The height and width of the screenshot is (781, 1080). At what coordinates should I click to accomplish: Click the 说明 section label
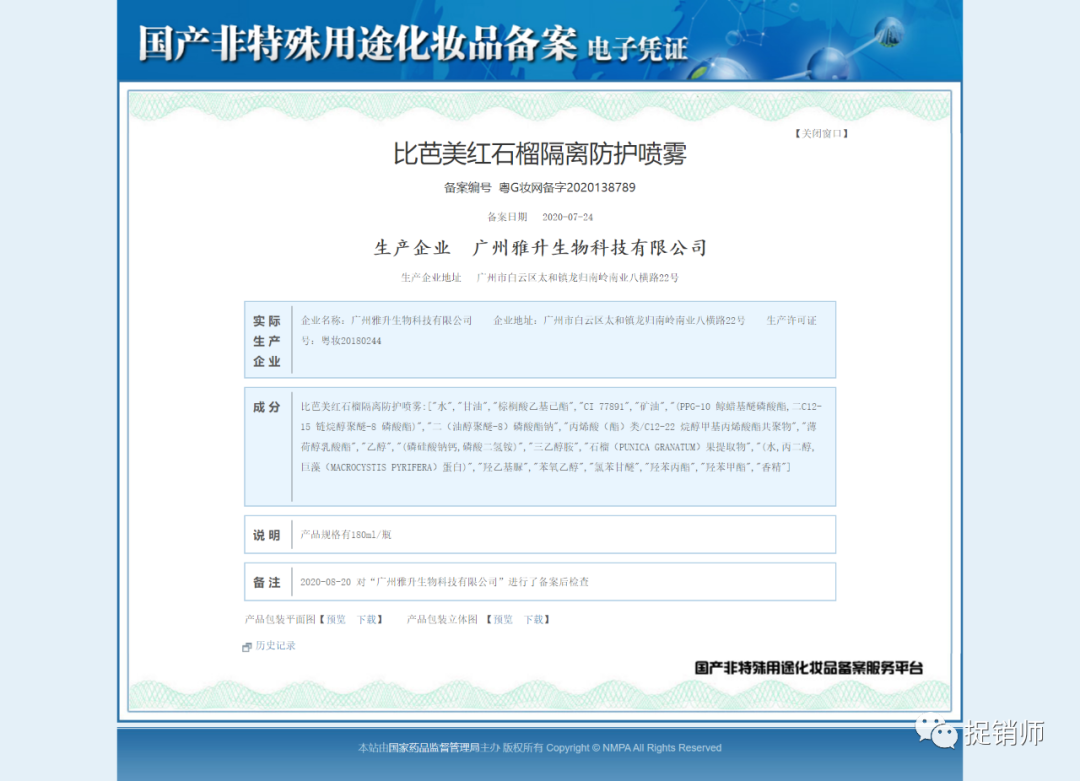pos(267,535)
